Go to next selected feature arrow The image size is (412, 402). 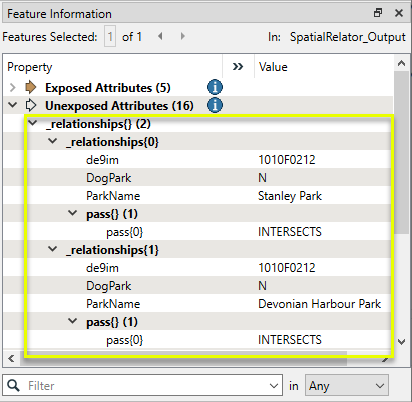[x=182, y=36]
